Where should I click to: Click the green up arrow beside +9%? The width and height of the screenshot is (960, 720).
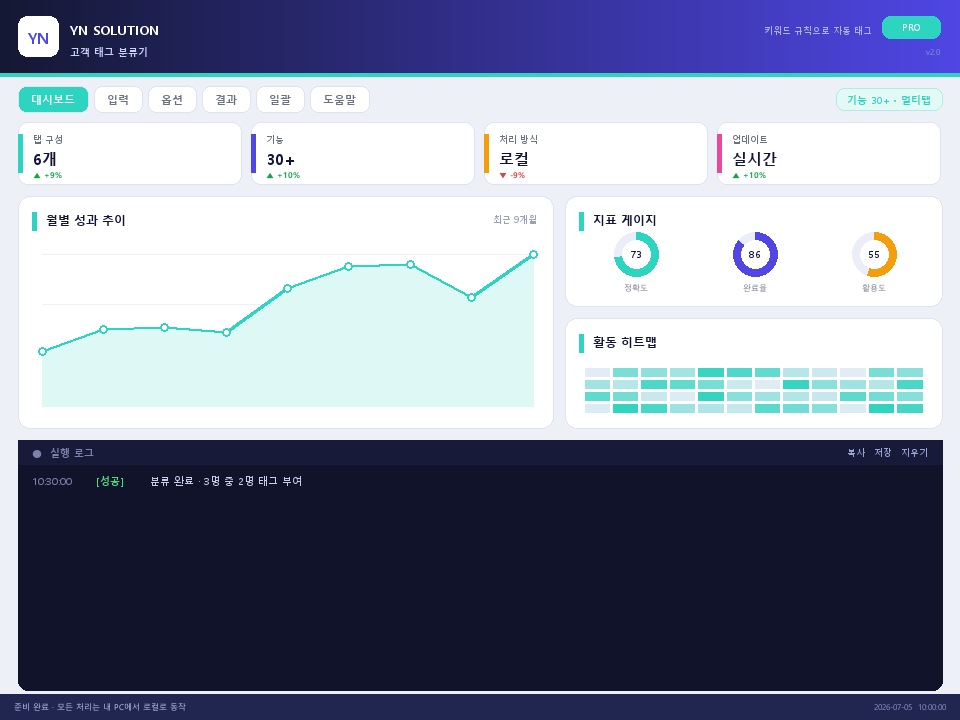click(37, 176)
